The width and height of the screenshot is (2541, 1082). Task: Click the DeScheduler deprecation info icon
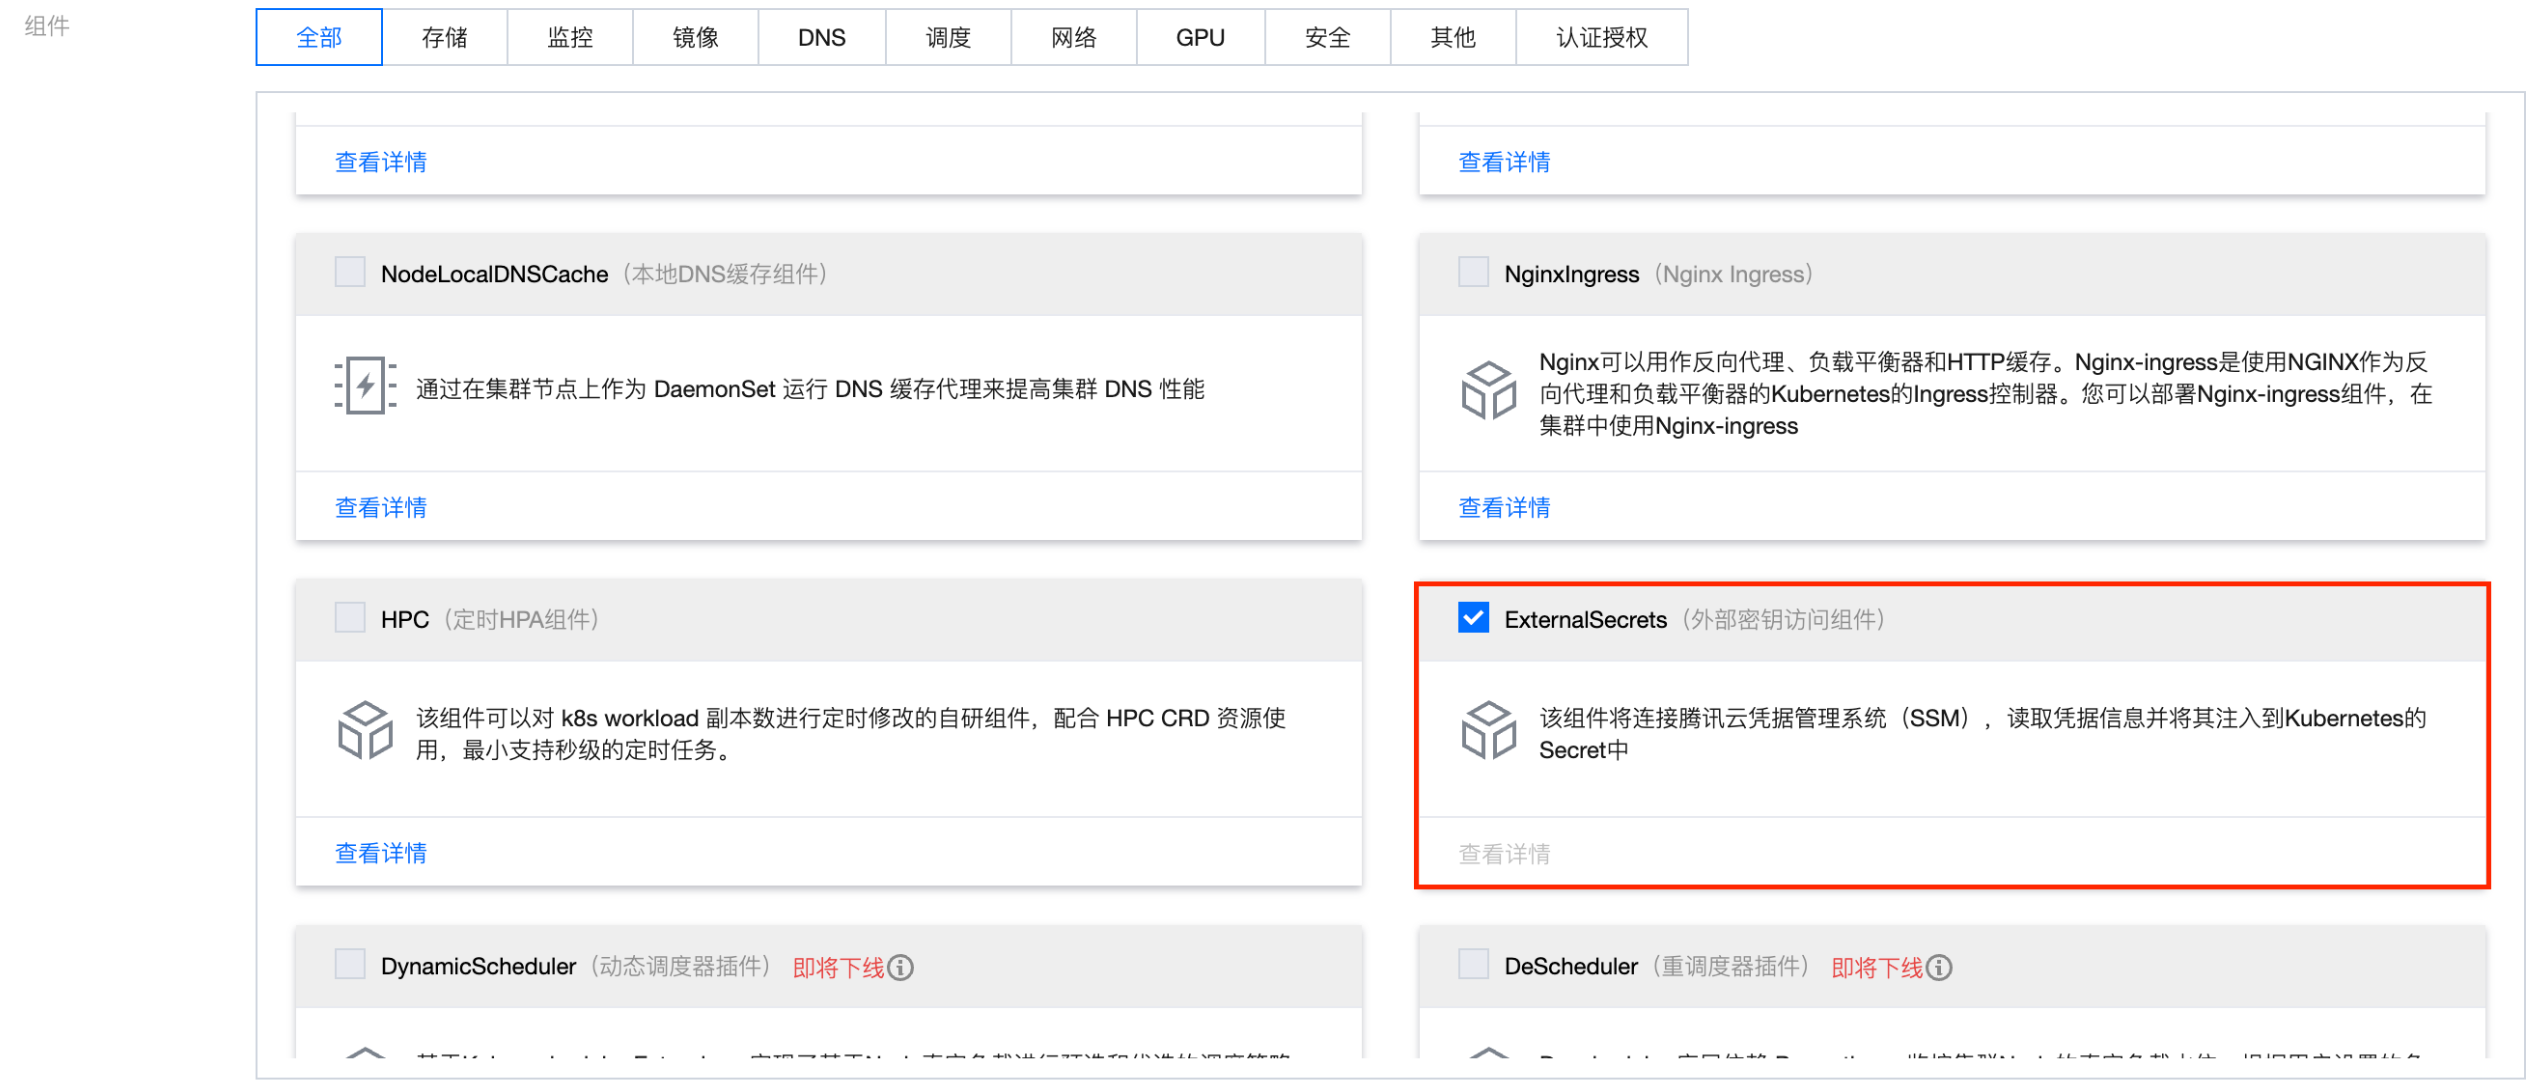pos(1939,968)
